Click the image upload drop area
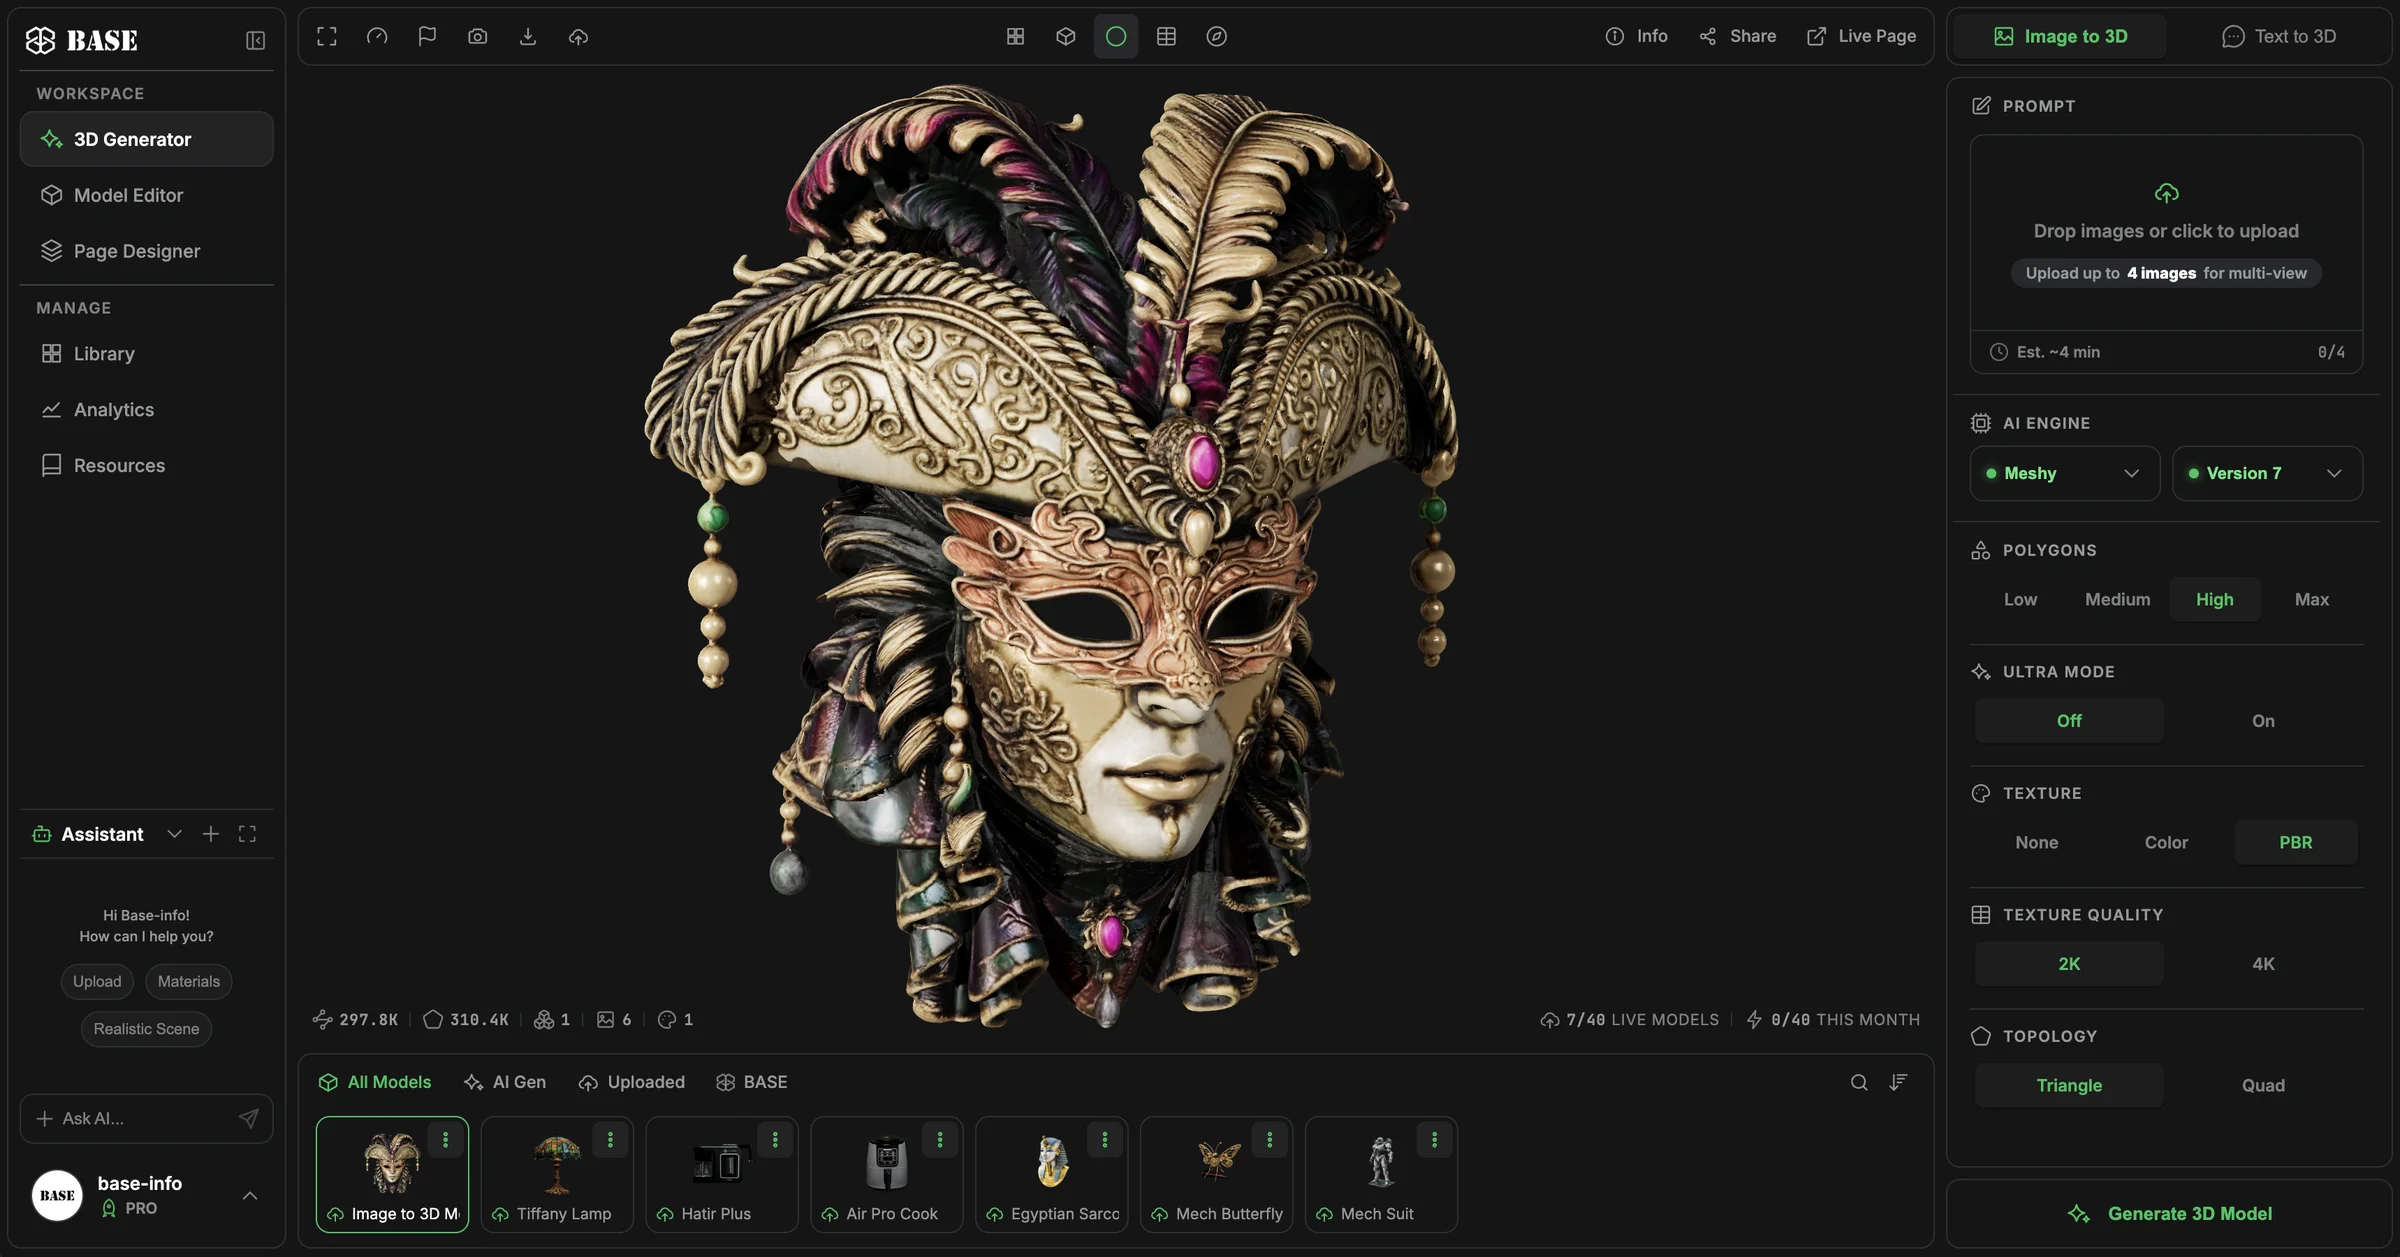This screenshot has height=1257, width=2400. point(2166,233)
